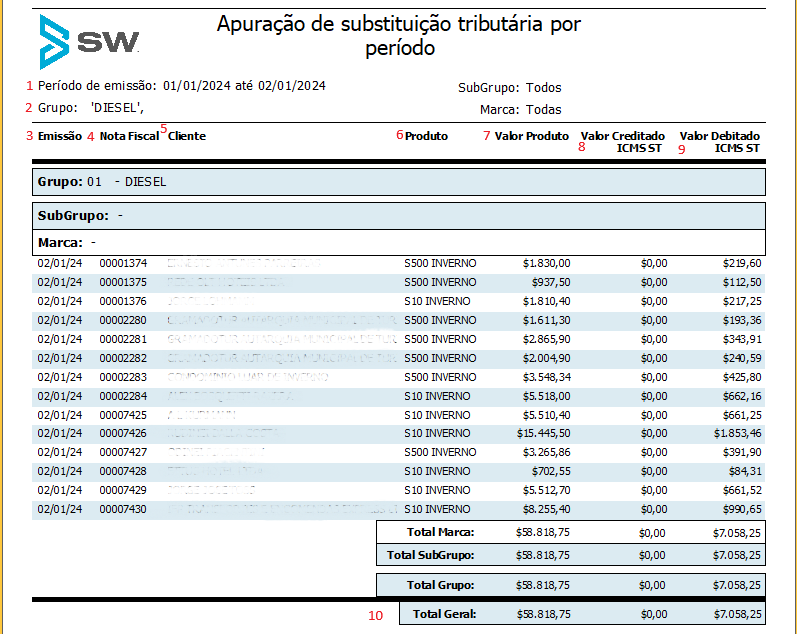Click product value $1.830,00
797x634 pixels.
546,263
